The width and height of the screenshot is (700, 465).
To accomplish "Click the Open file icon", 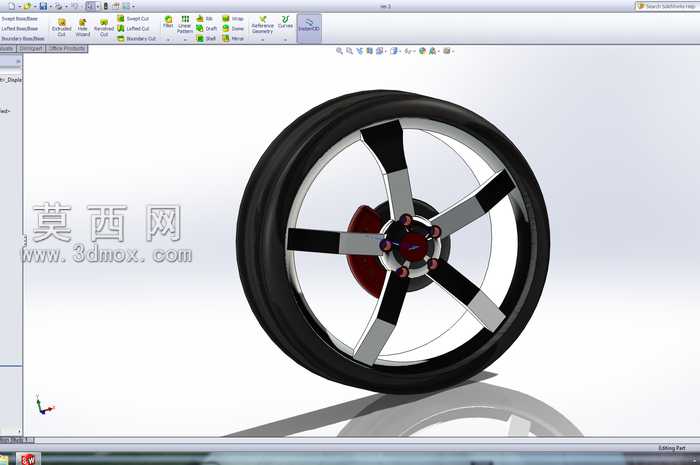I will click(28, 6).
